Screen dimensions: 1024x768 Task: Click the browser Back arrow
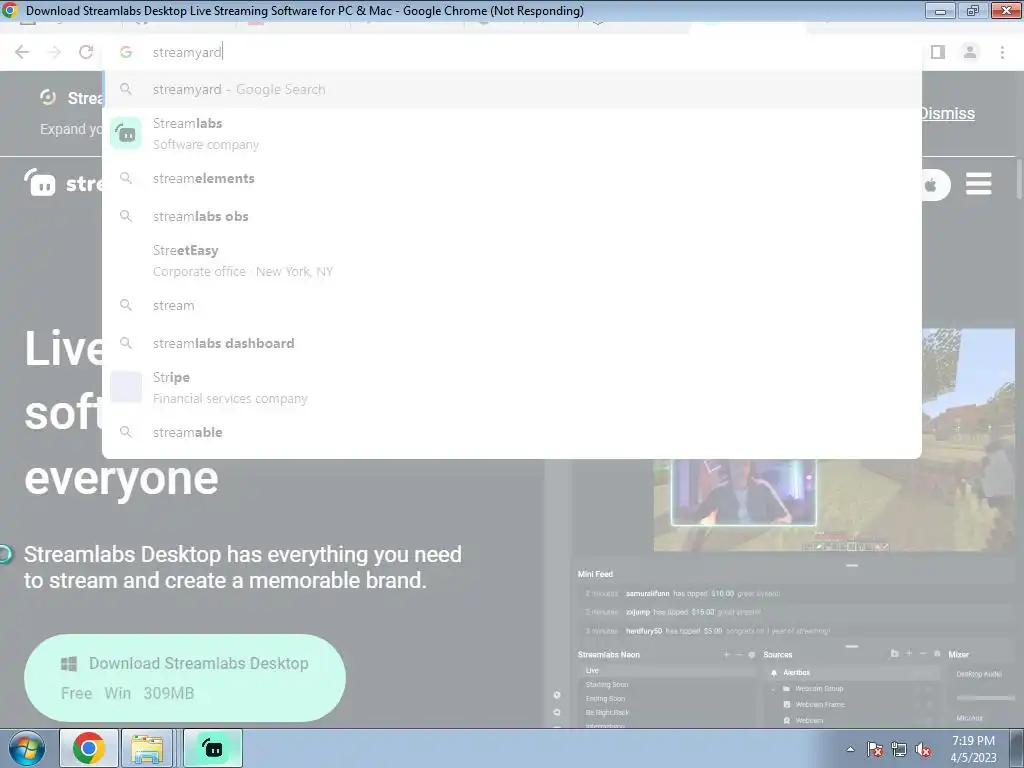click(22, 52)
